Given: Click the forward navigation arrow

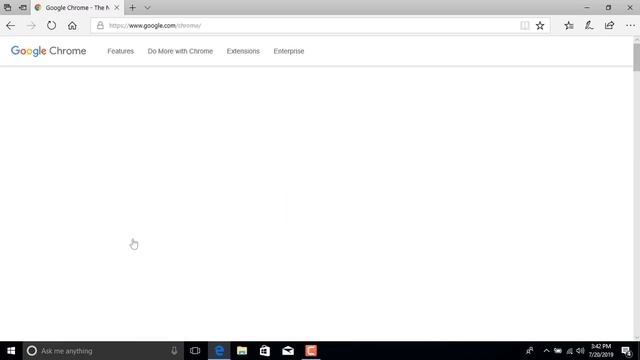Looking at the screenshot, I should pyautogui.click(x=31, y=26).
